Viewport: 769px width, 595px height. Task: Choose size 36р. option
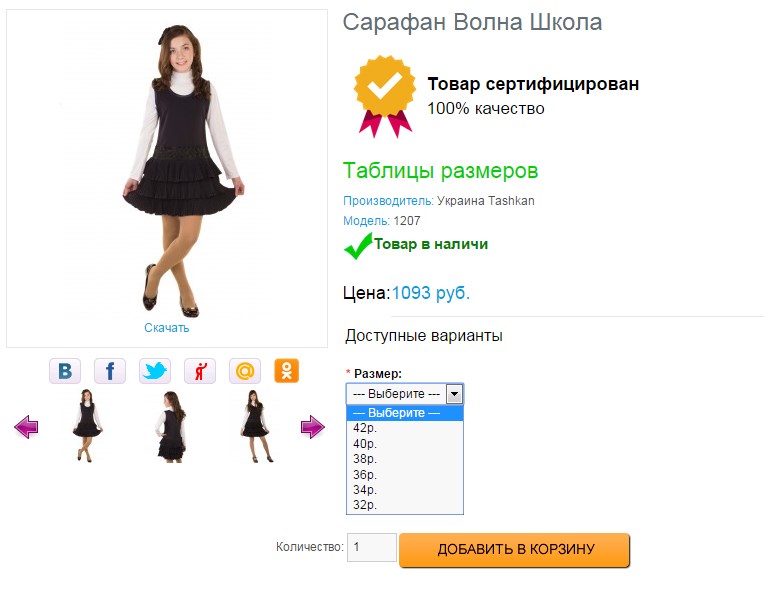pos(364,474)
